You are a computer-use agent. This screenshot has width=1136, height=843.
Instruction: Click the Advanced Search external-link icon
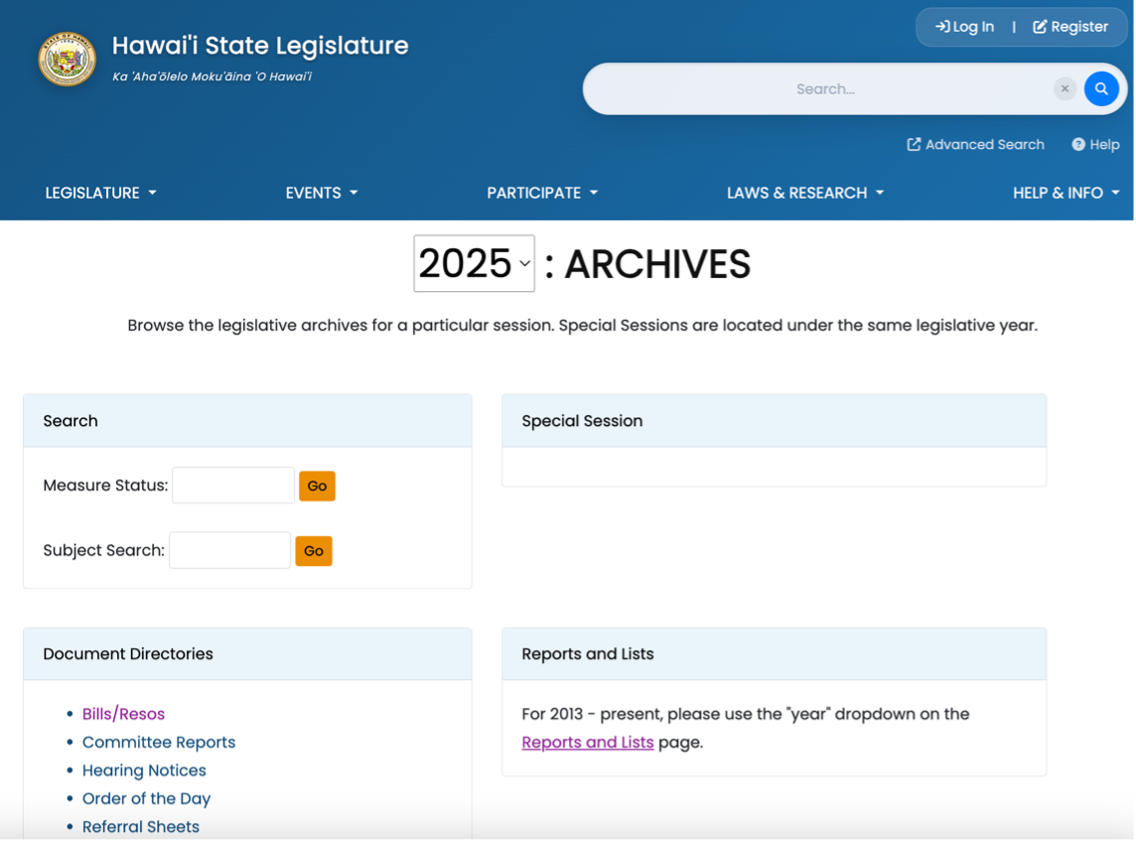914,145
